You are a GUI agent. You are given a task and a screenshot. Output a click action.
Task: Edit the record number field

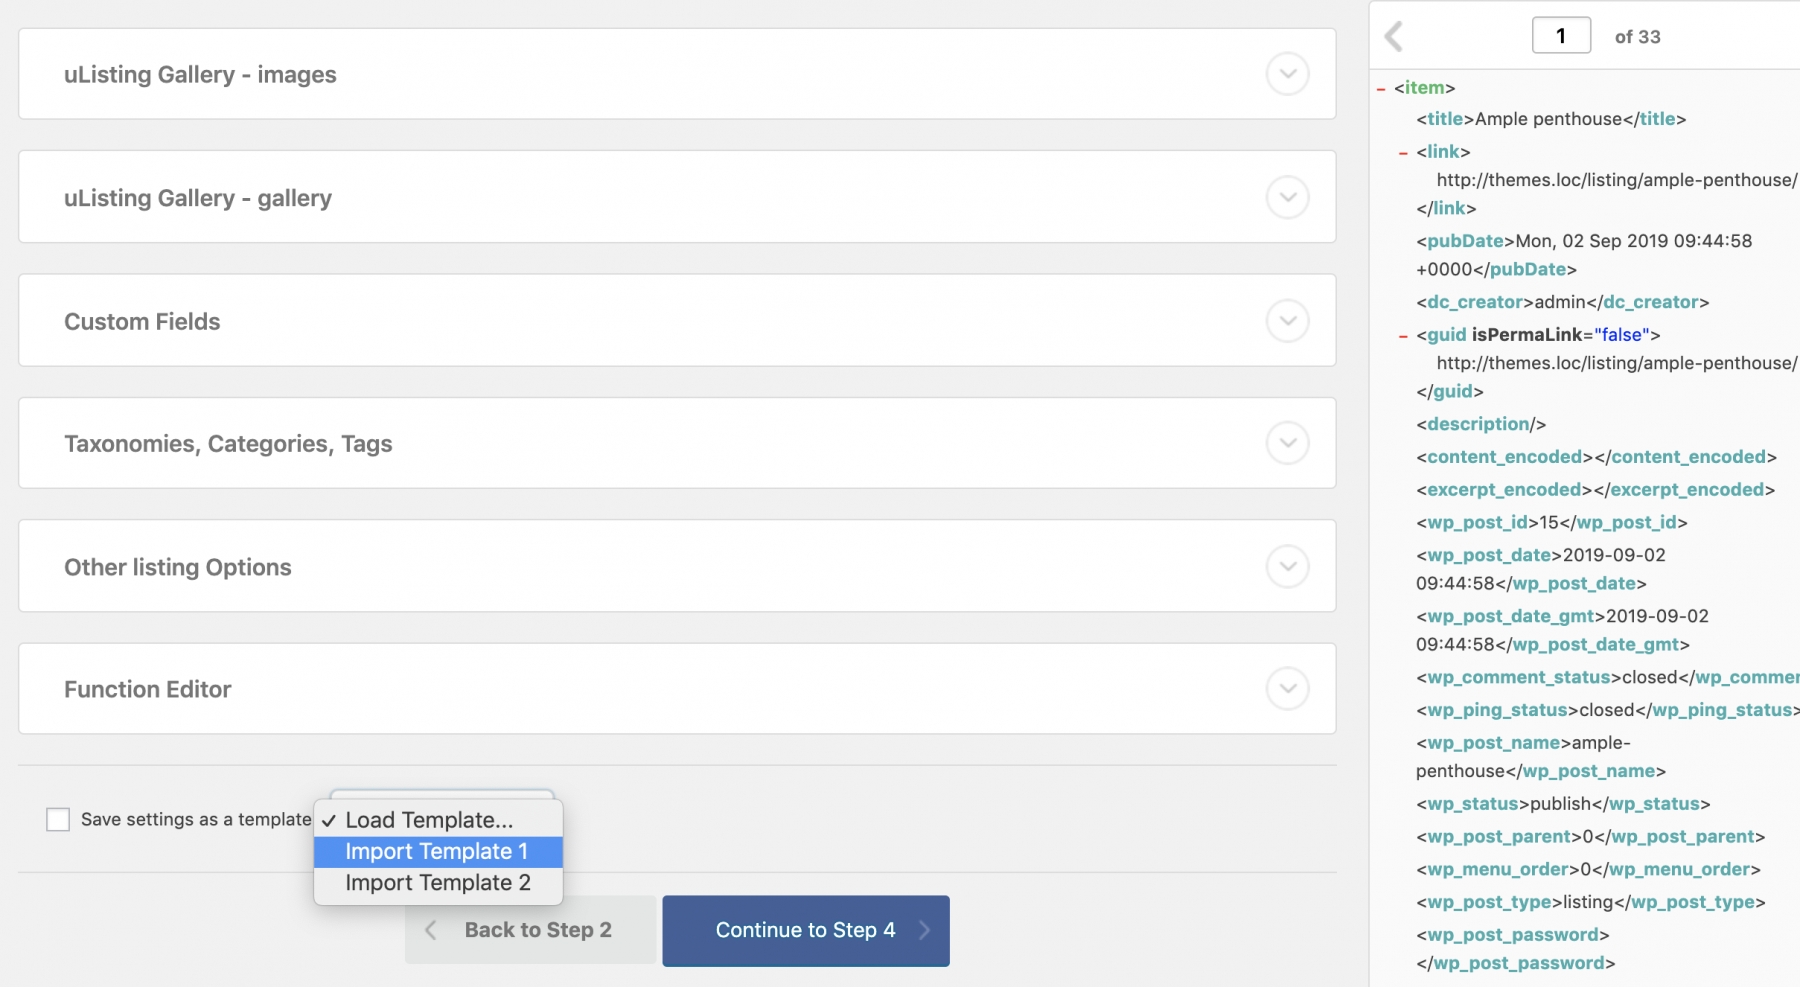point(1561,37)
